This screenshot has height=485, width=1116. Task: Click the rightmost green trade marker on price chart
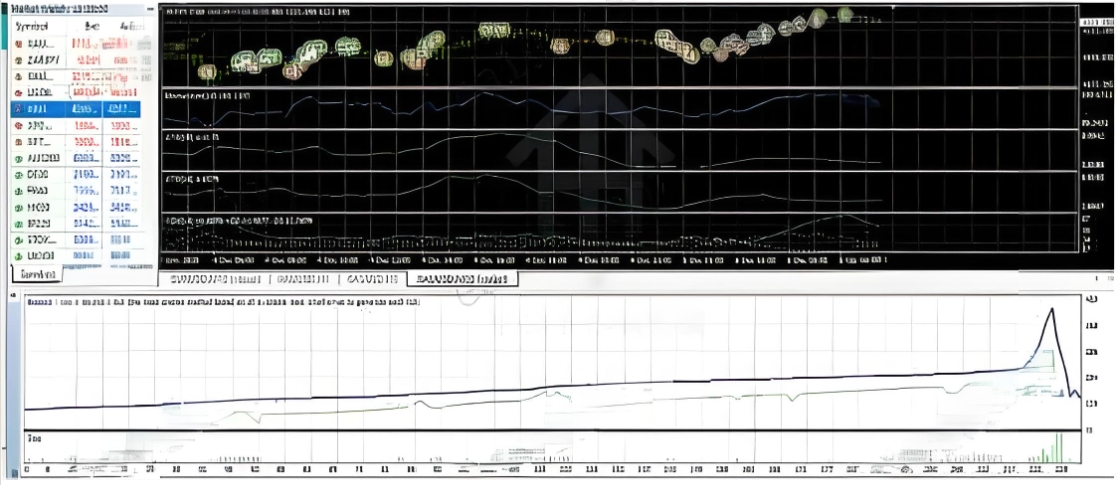(845, 14)
